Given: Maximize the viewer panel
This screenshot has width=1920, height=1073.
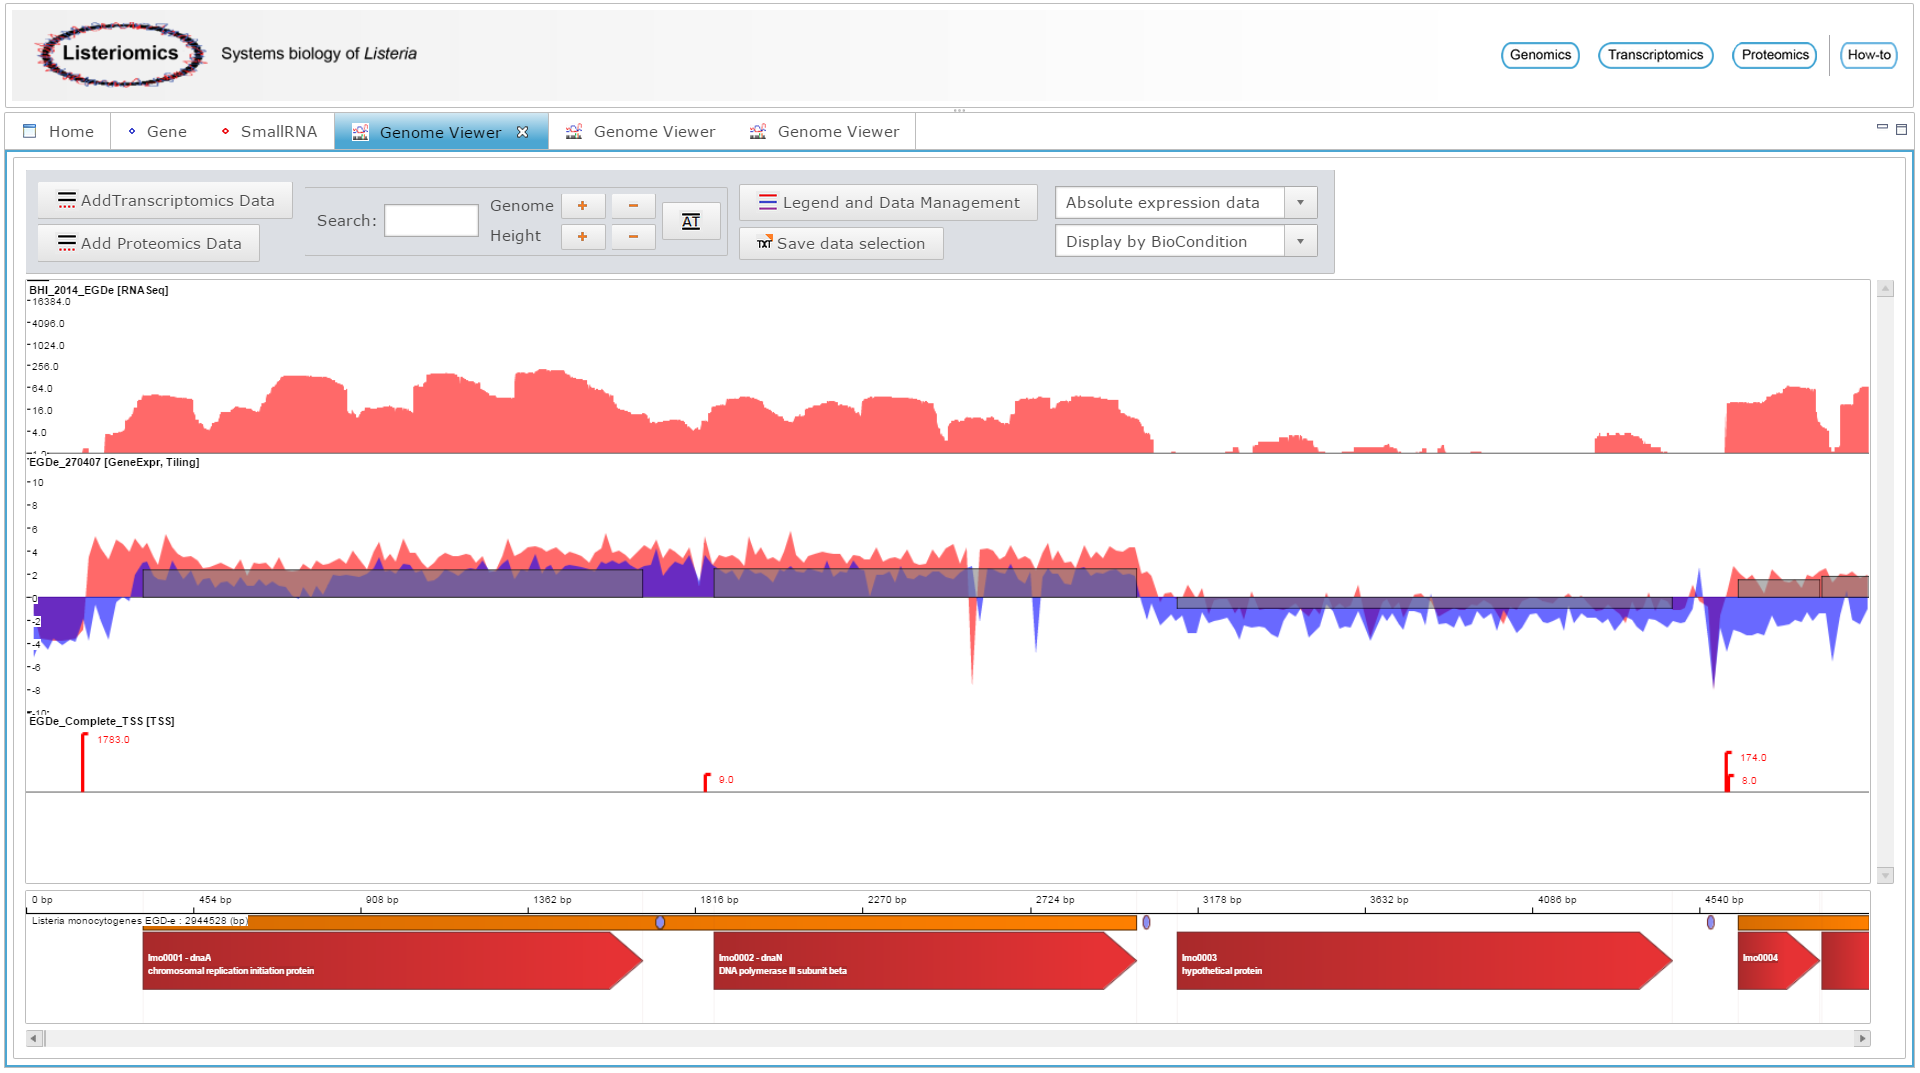Looking at the screenshot, I should [1901, 129].
